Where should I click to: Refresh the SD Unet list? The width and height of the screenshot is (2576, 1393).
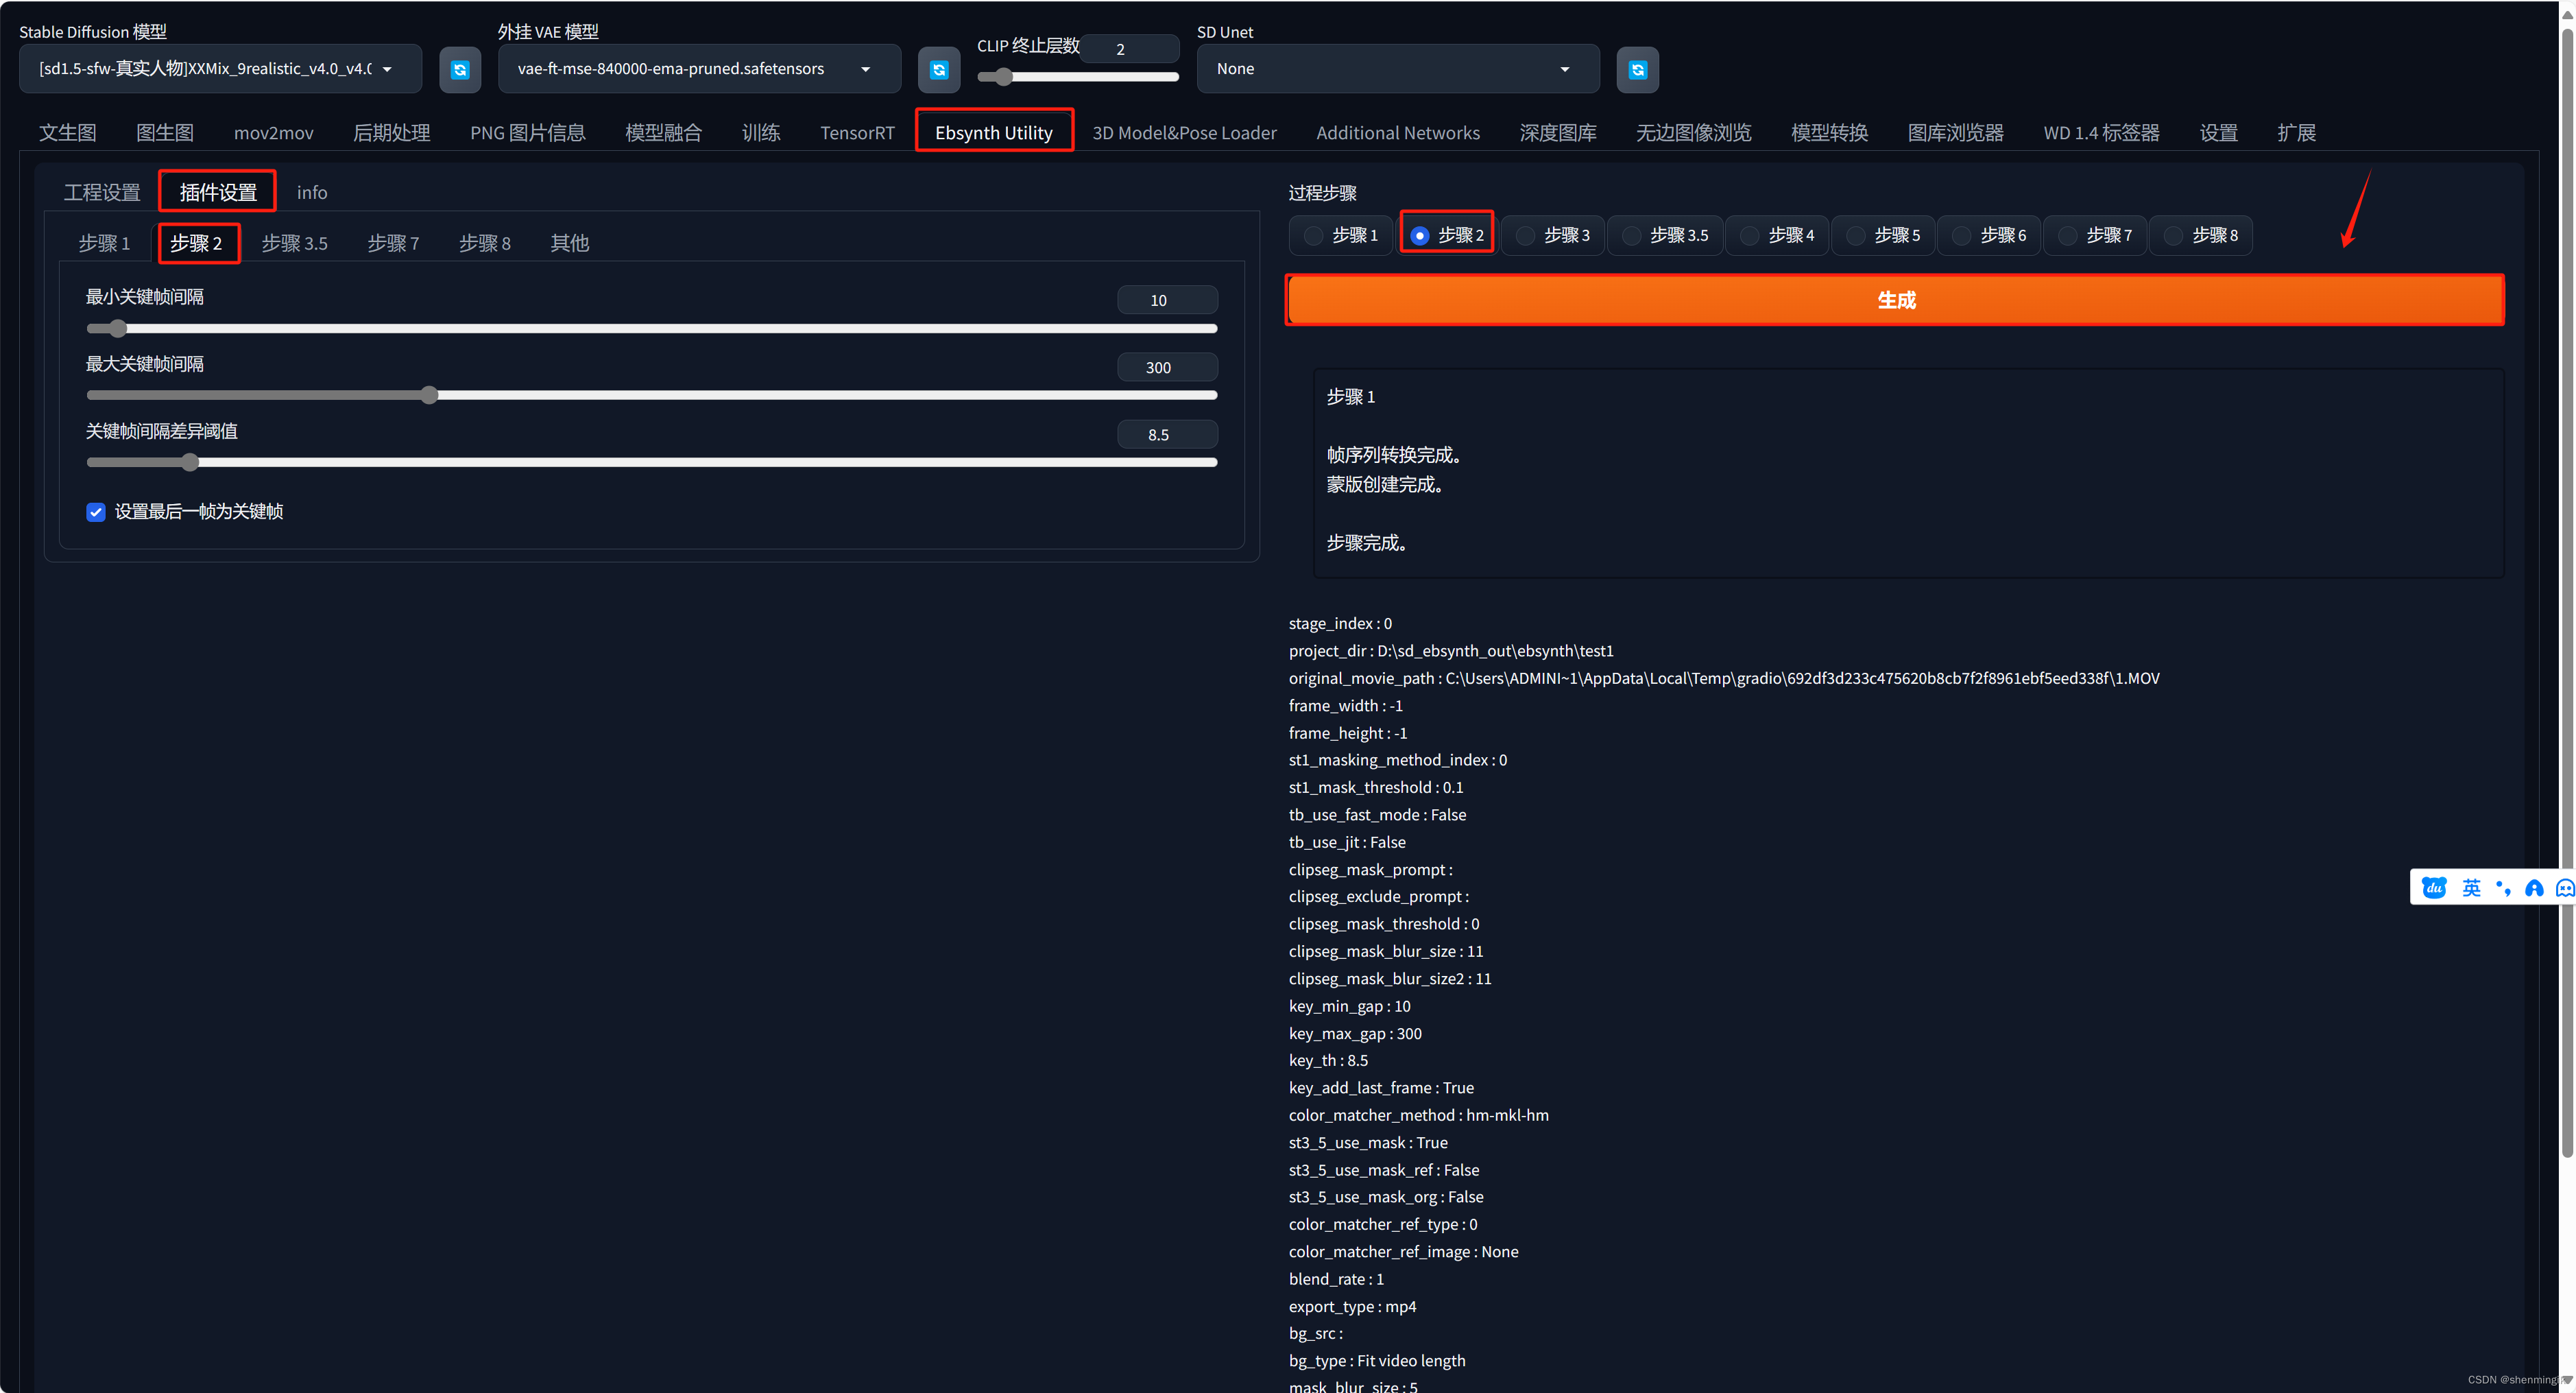[x=1637, y=69]
